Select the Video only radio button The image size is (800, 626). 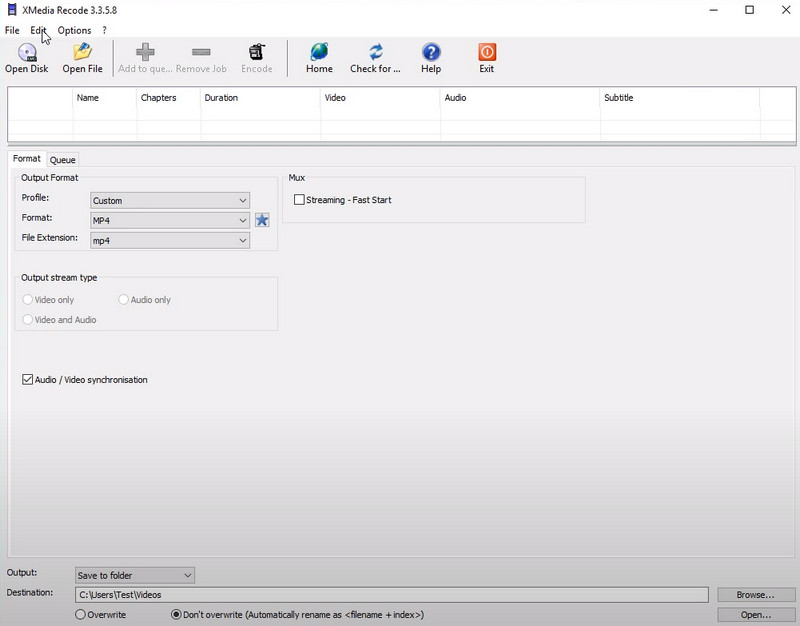point(28,299)
